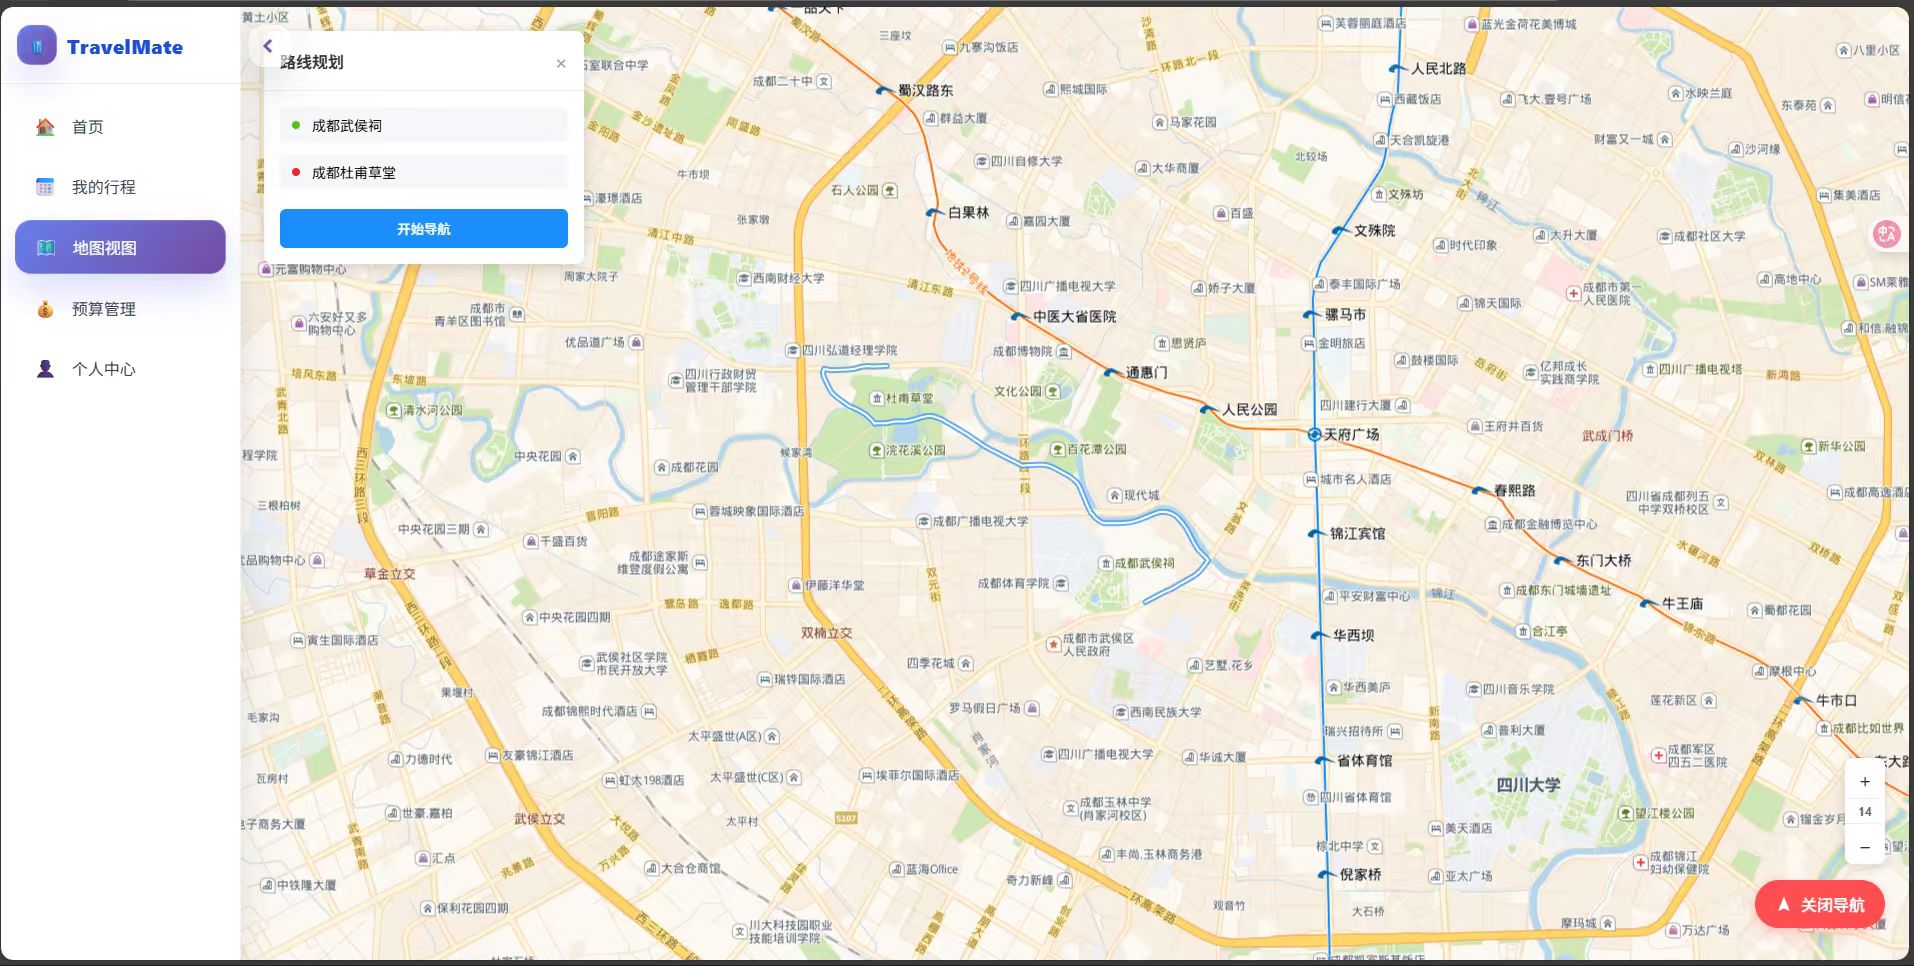Click the 牛王庙 metro station marker
This screenshot has width=1914, height=966.
1647,603
